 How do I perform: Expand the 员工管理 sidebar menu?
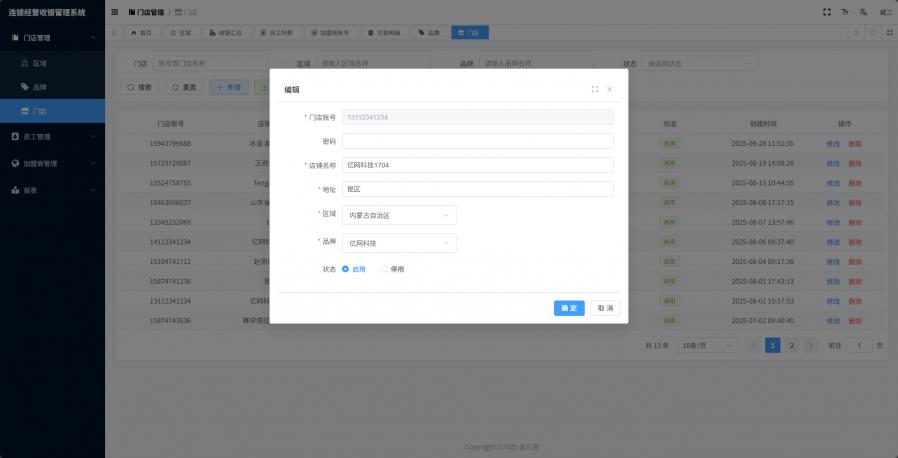coord(52,137)
